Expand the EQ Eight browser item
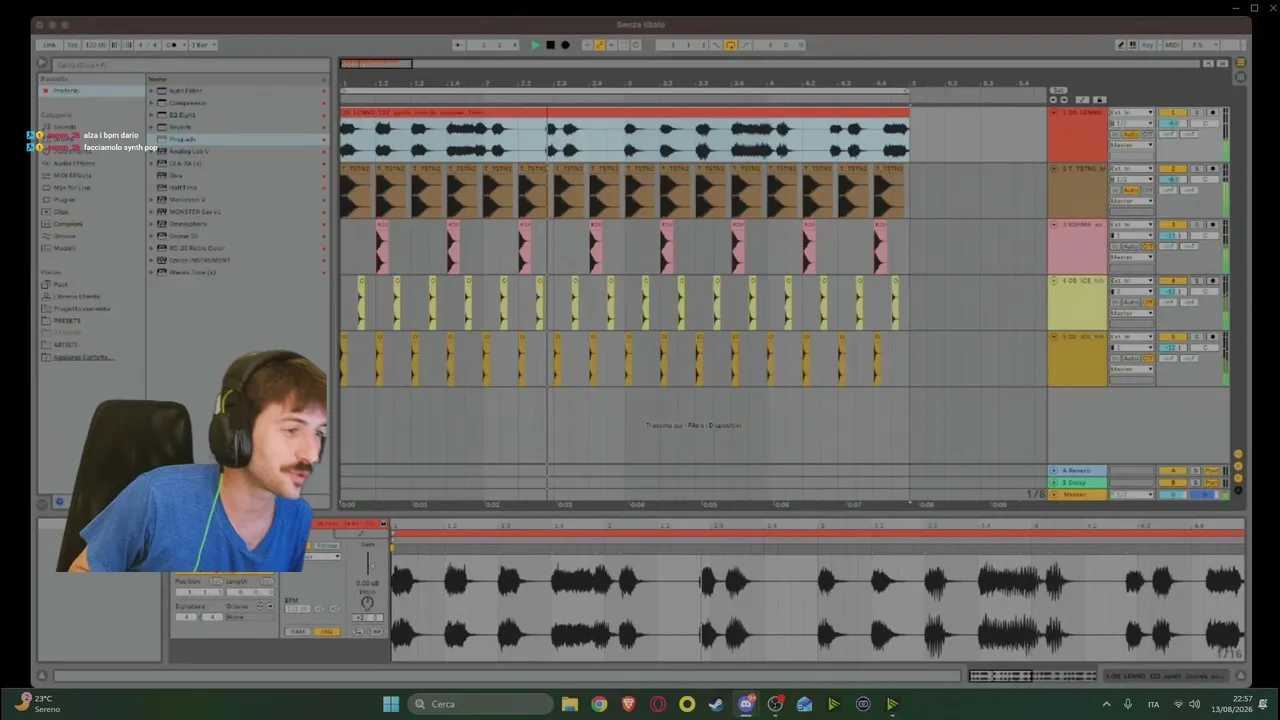Screen dimensions: 1280x720 (152, 115)
